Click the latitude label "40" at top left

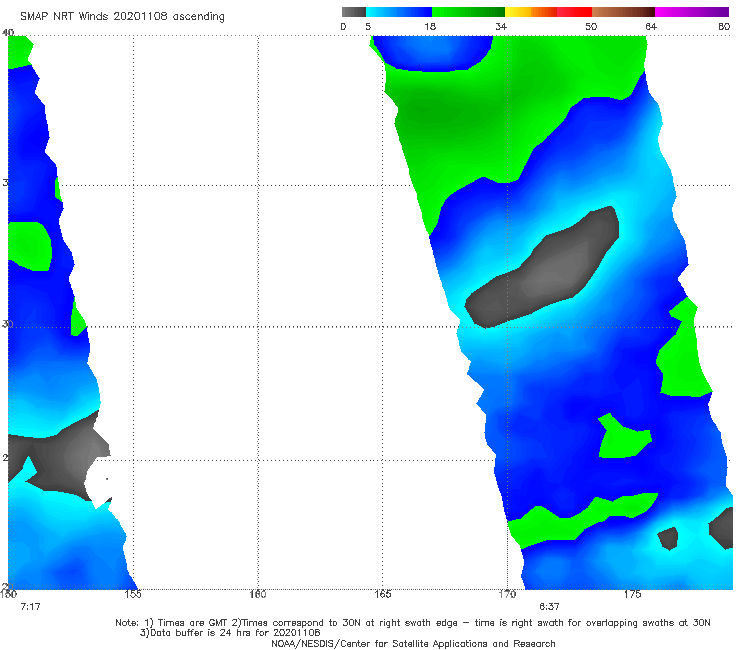tap(8, 33)
